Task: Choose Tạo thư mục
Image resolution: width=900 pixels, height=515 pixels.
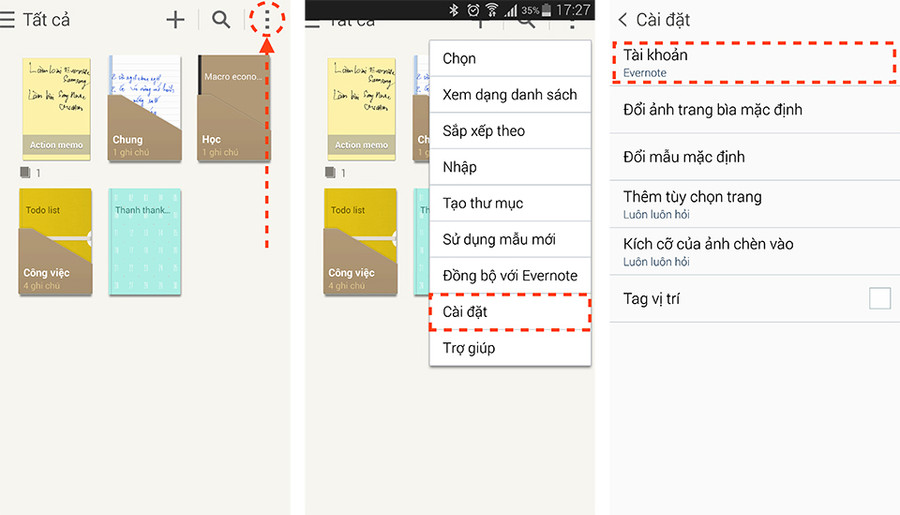Action: 510,203
